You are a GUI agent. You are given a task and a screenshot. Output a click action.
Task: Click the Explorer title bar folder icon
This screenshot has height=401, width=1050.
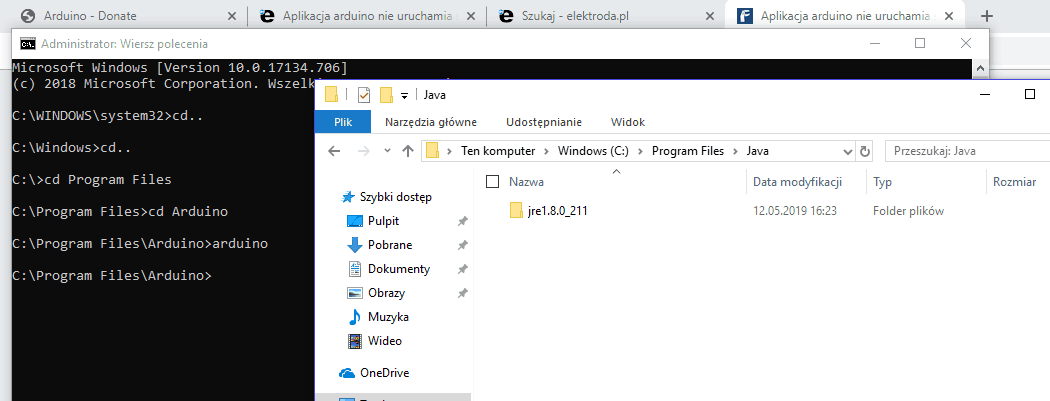pos(331,94)
